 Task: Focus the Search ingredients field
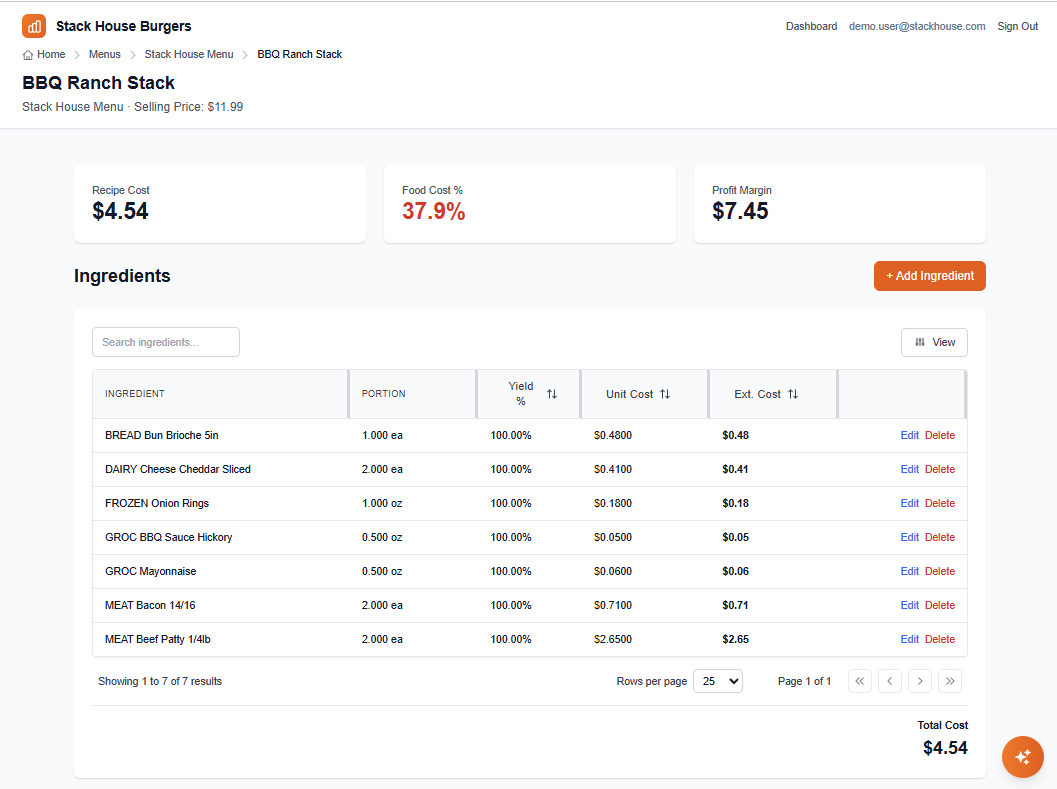click(166, 342)
